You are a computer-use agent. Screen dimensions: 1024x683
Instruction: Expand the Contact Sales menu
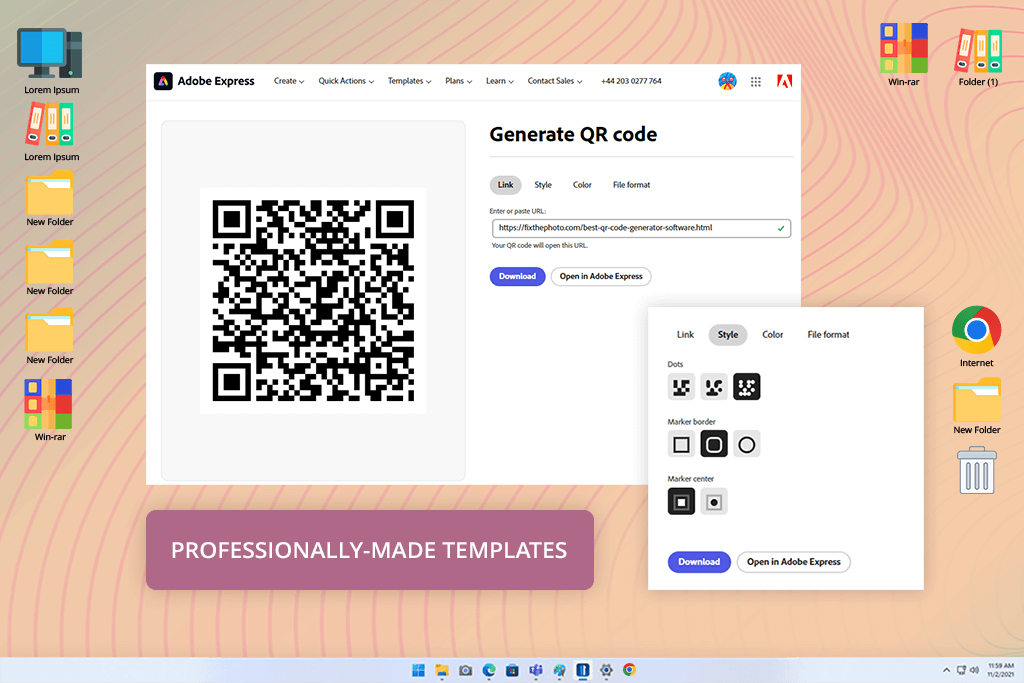point(555,81)
